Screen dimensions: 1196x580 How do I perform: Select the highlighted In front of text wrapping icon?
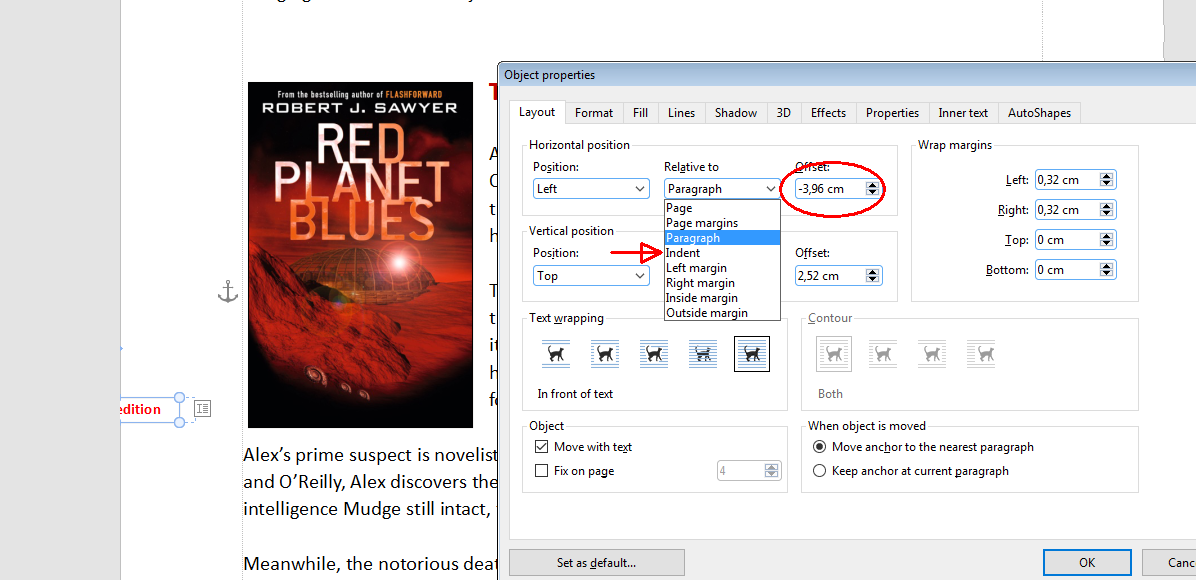click(x=751, y=354)
